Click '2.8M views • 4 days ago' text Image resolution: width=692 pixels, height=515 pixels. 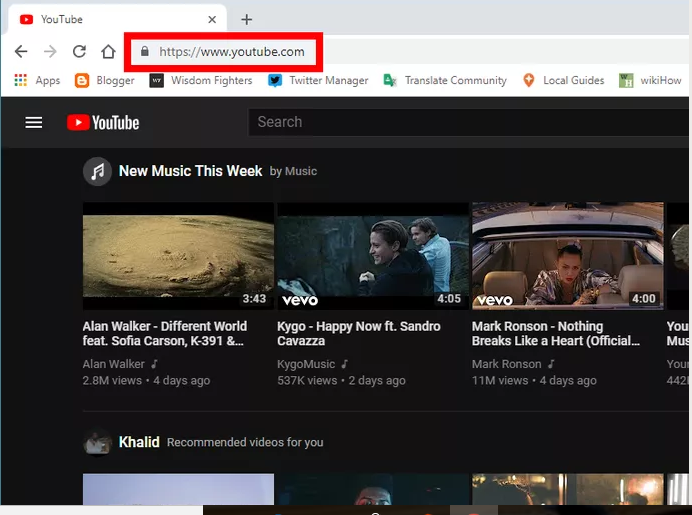[x=146, y=380]
